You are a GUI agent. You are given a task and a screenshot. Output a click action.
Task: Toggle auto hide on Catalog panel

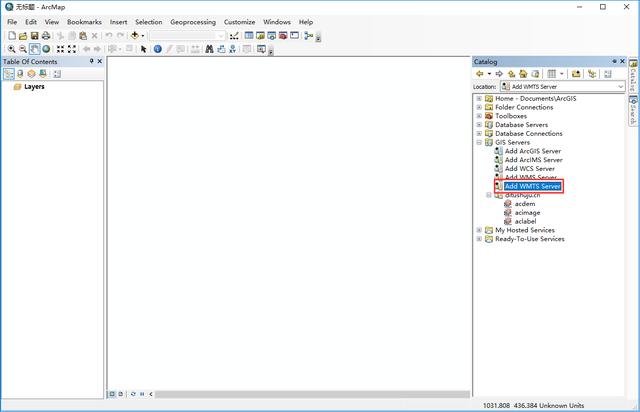click(x=614, y=61)
